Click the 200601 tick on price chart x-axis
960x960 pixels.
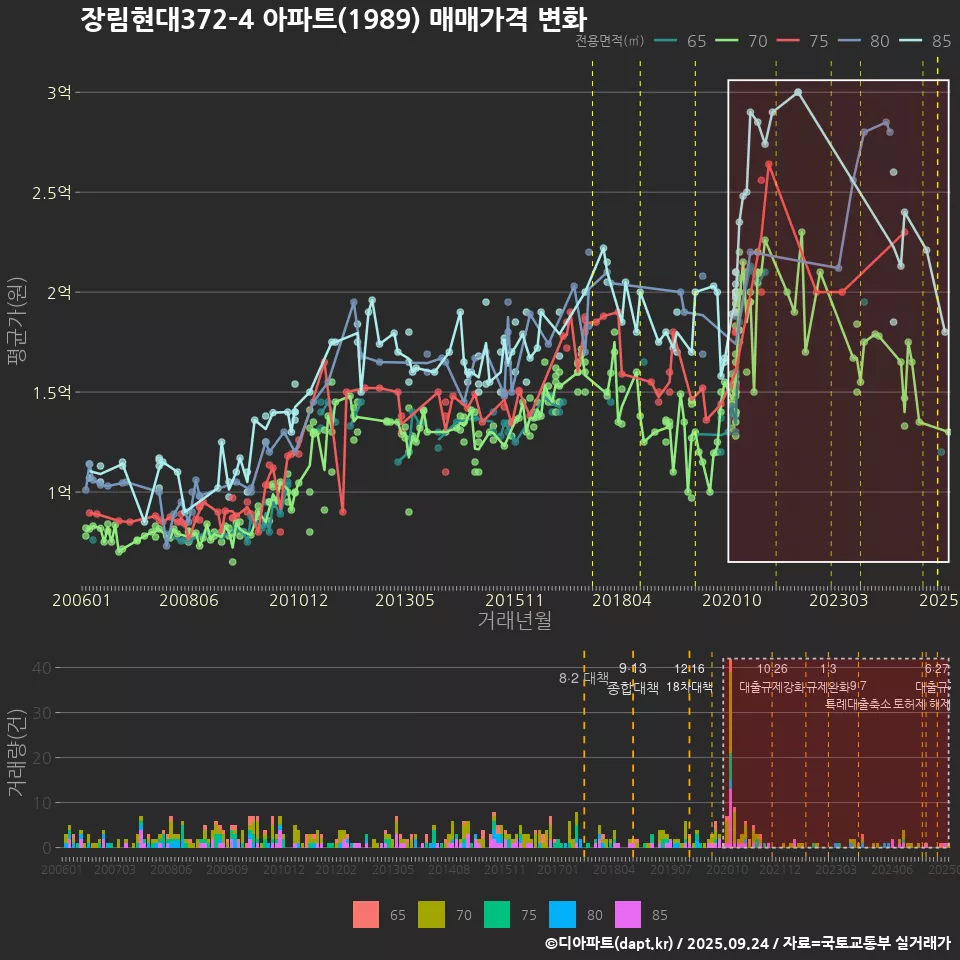click(81, 600)
